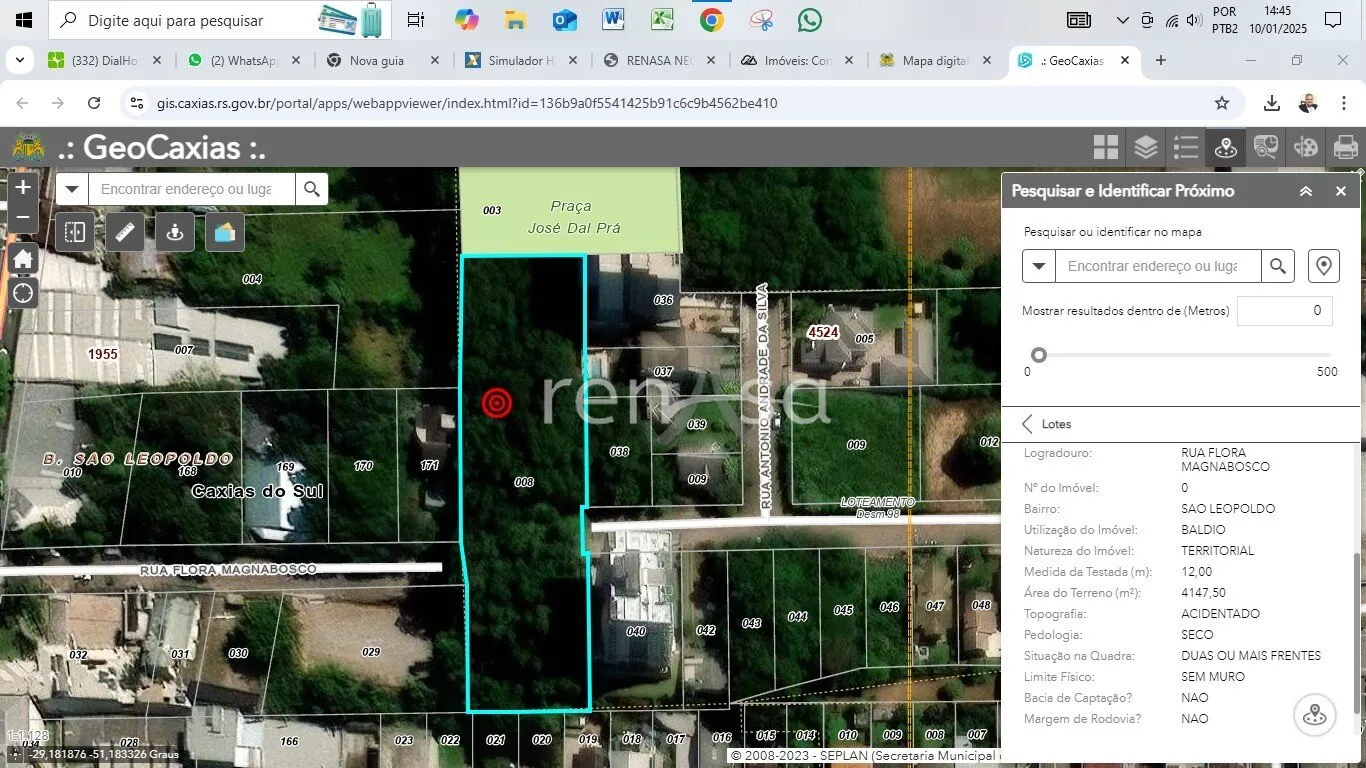Click the map home extent button
The image size is (1366, 768).
point(23,260)
